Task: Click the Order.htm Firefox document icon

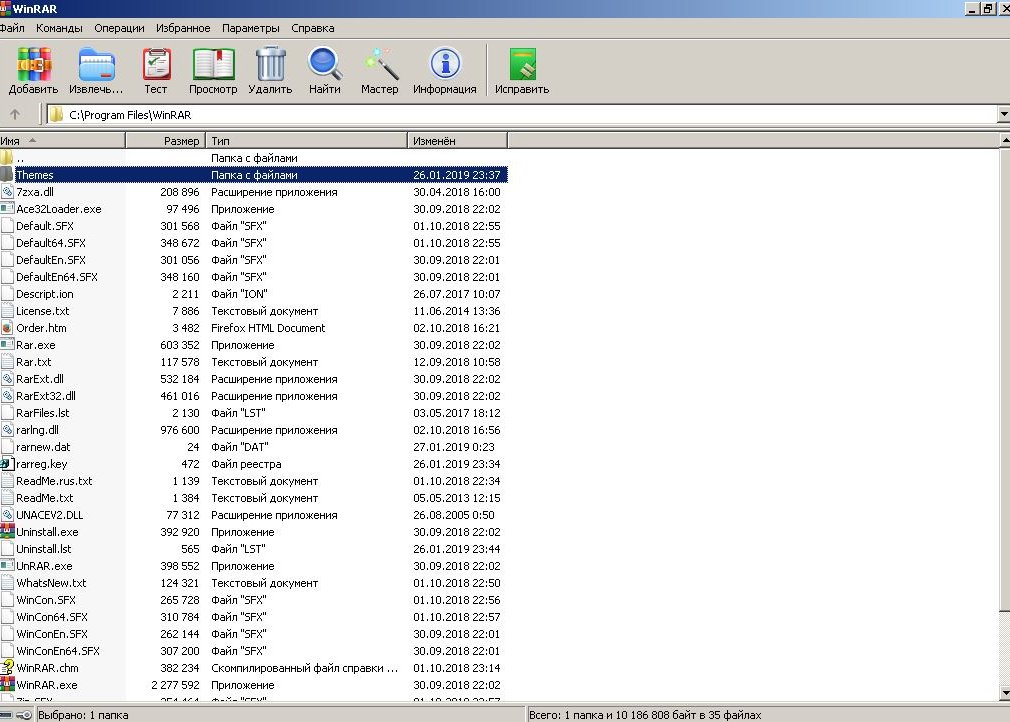Action: pyautogui.click(x=6, y=328)
